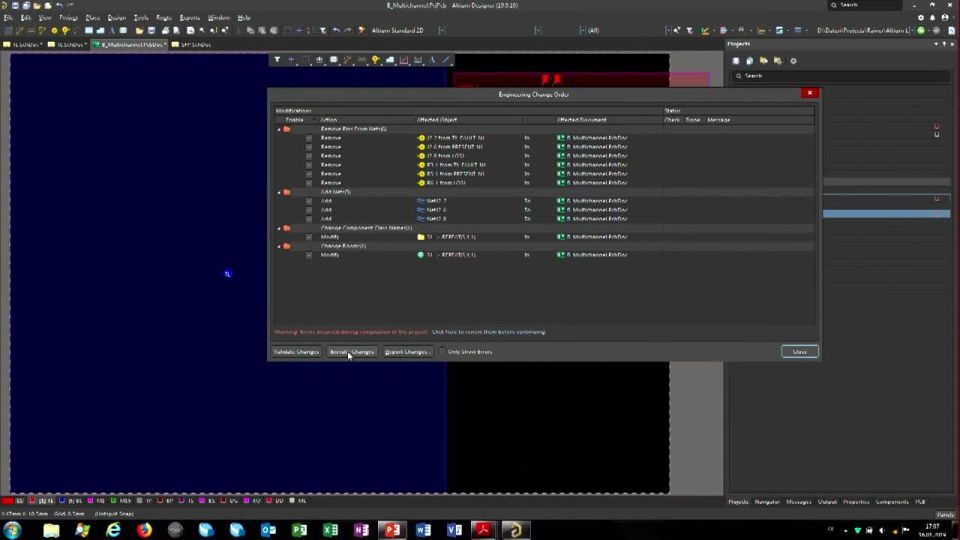960x540 pixels.
Task: Click the open folder icon in main toolbar
Action: pos(140,30)
